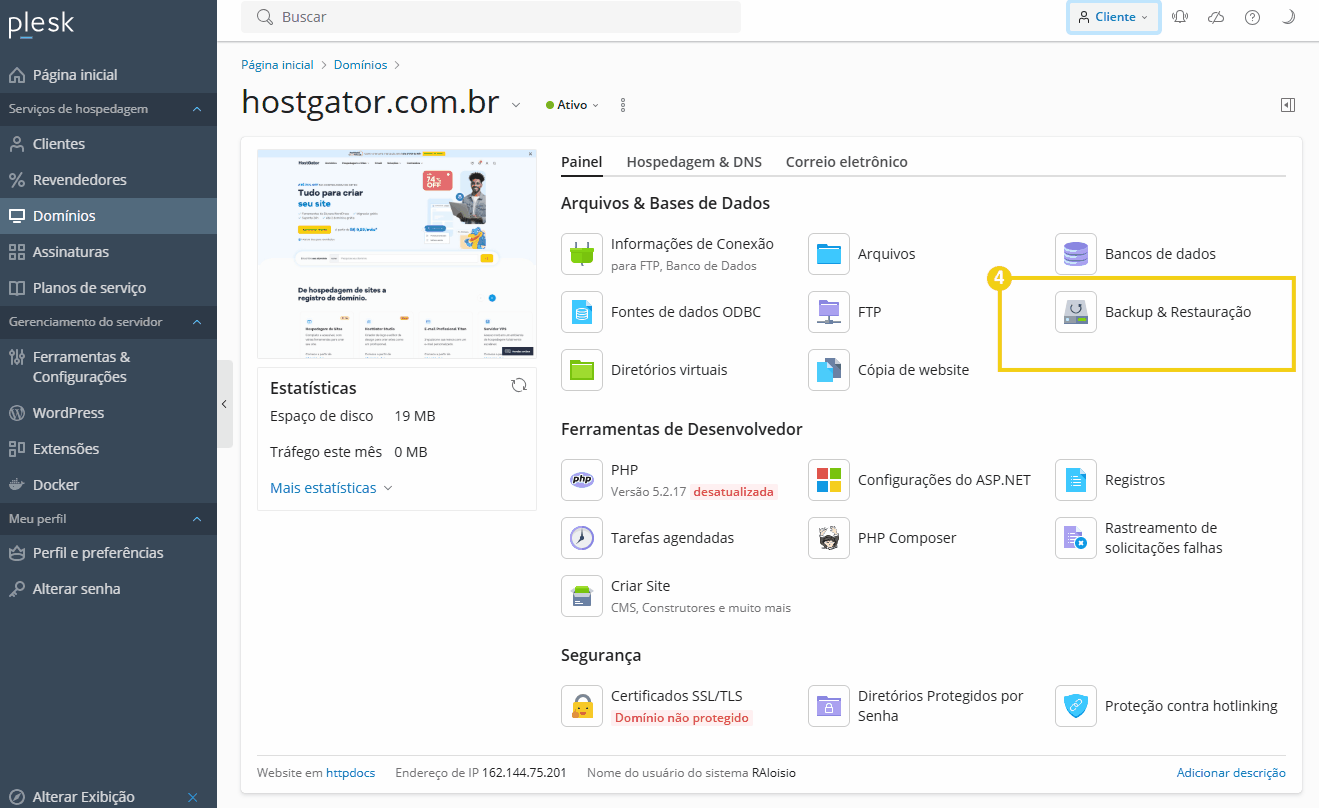The image size is (1319, 808).
Task: Open Perfil e preferências in sidebar
Action: click(x=108, y=553)
